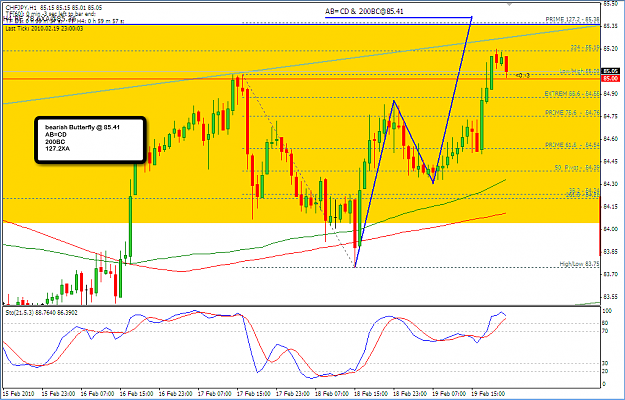Screen dimensions: 625x400
Task: Click the 85.20 value on price axis
Action: (x=610, y=48)
